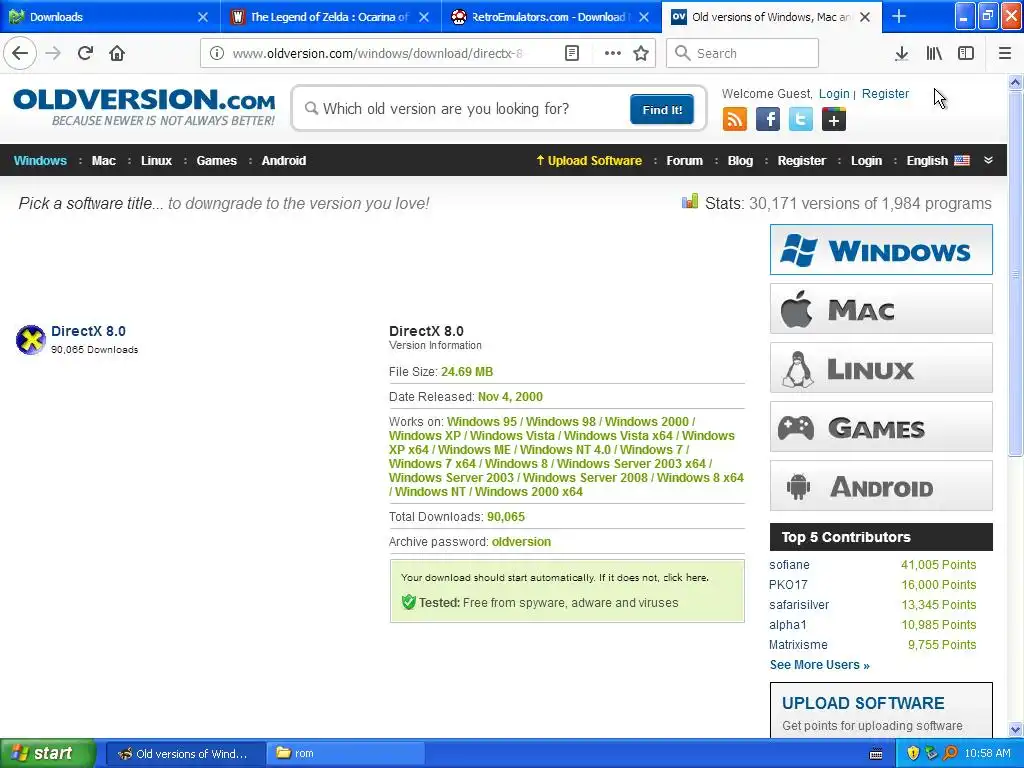Viewport: 1024px width, 768px height.
Task: Click the scrollbar down arrow
Action: point(1015,729)
